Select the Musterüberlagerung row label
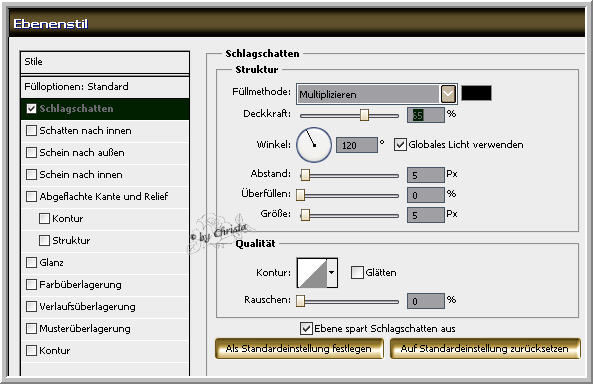Image resolution: width=593 pixels, height=384 pixels. tap(85, 328)
